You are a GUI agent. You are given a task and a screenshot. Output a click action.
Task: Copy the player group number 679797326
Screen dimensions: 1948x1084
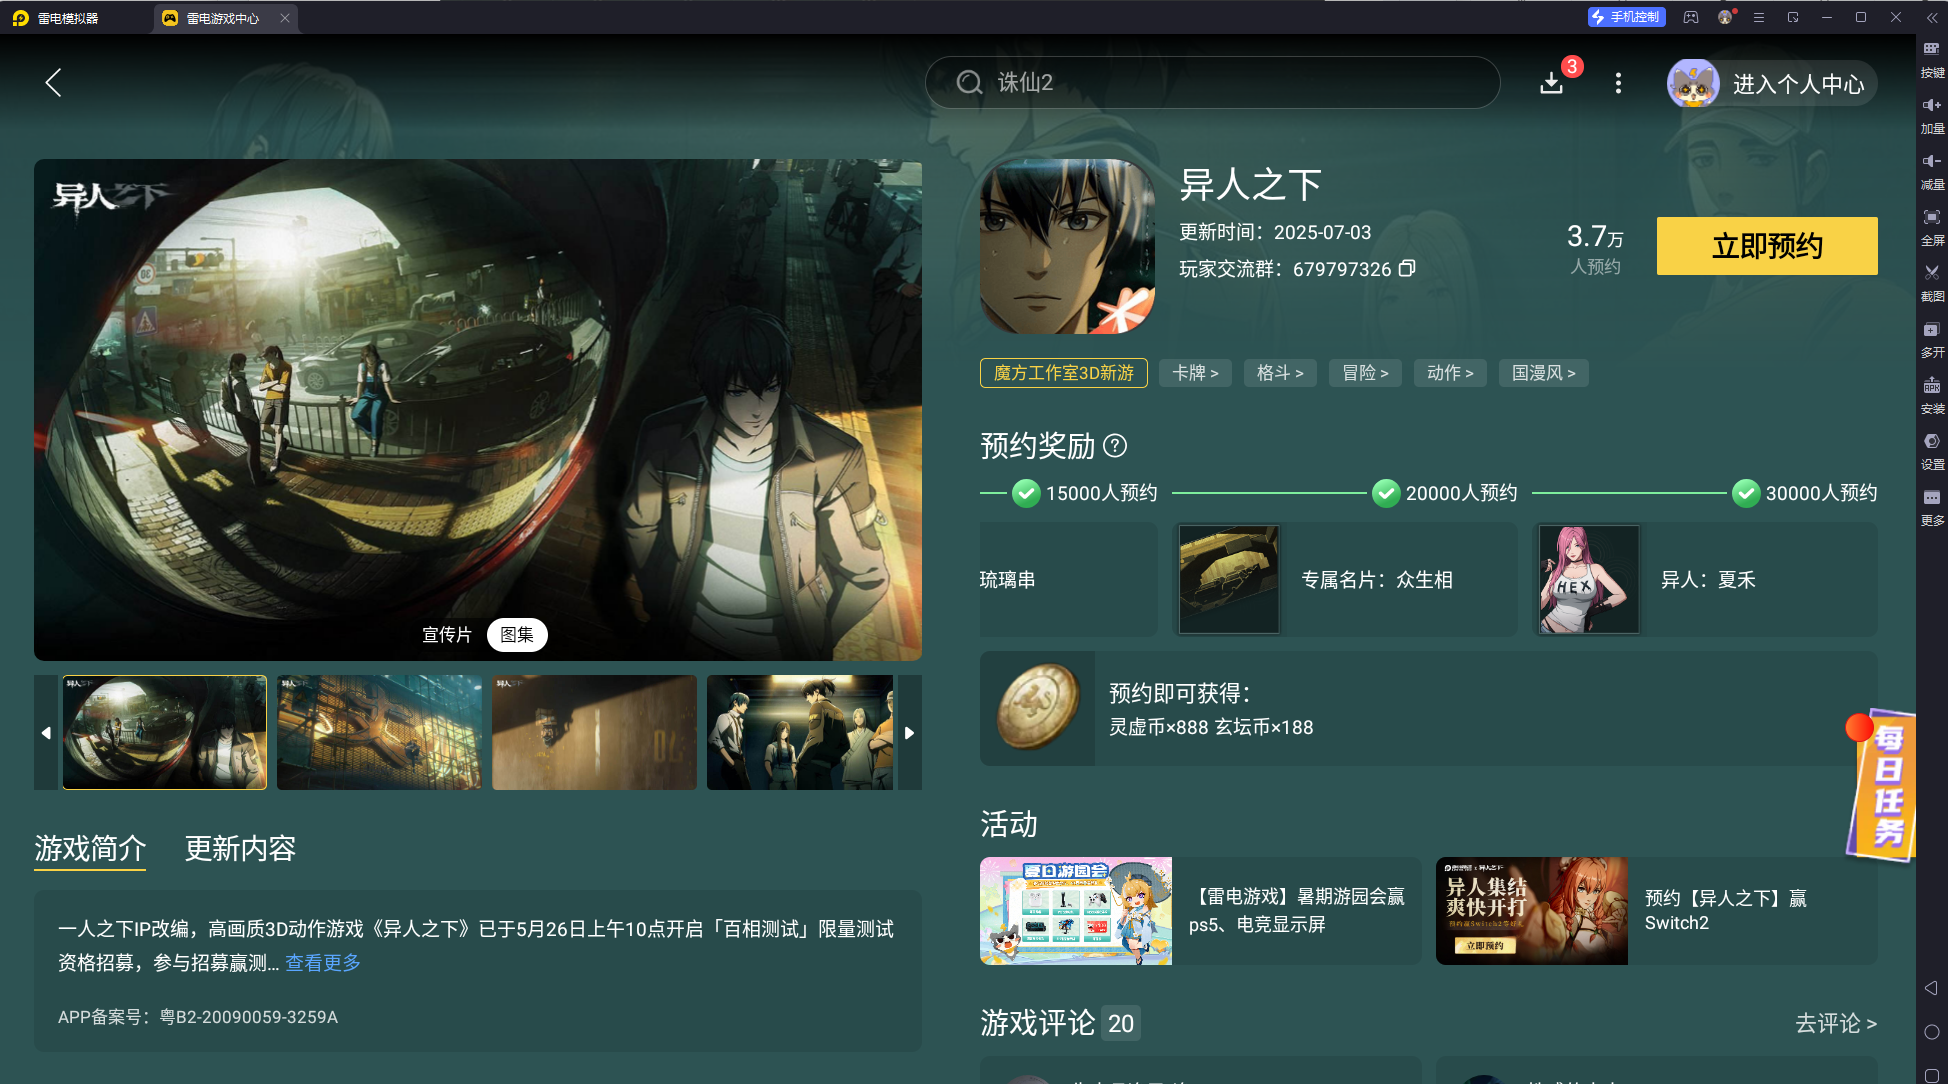(1407, 268)
